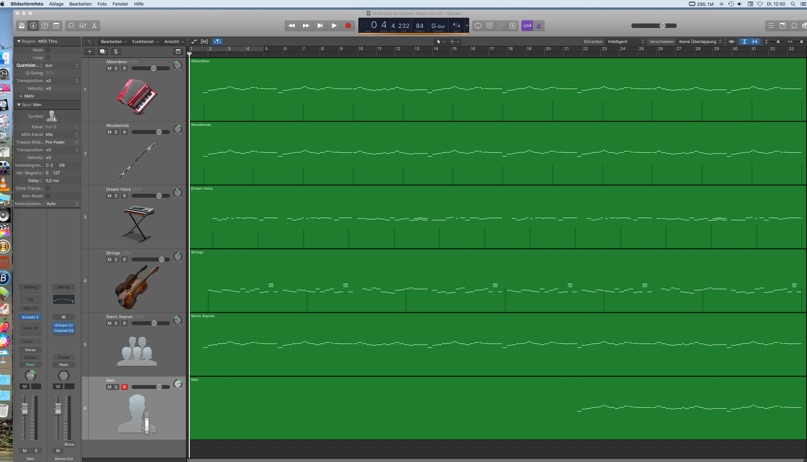Open the Quantisieren value dropdown
The height and width of the screenshot is (462, 807).
coord(62,65)
